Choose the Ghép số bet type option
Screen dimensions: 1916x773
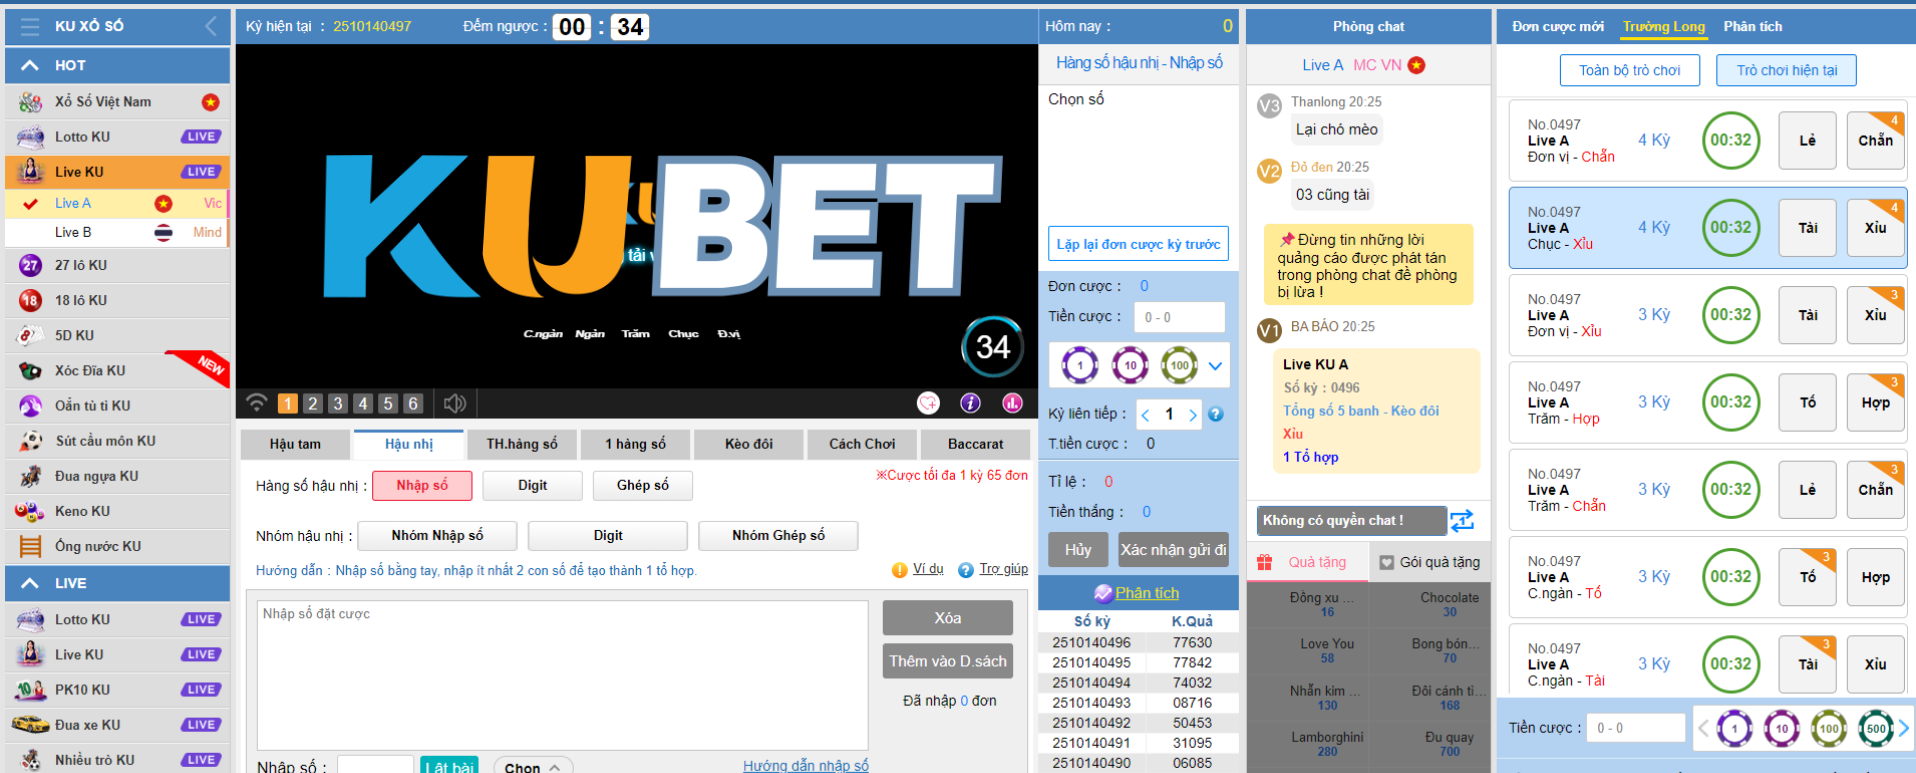642,486
